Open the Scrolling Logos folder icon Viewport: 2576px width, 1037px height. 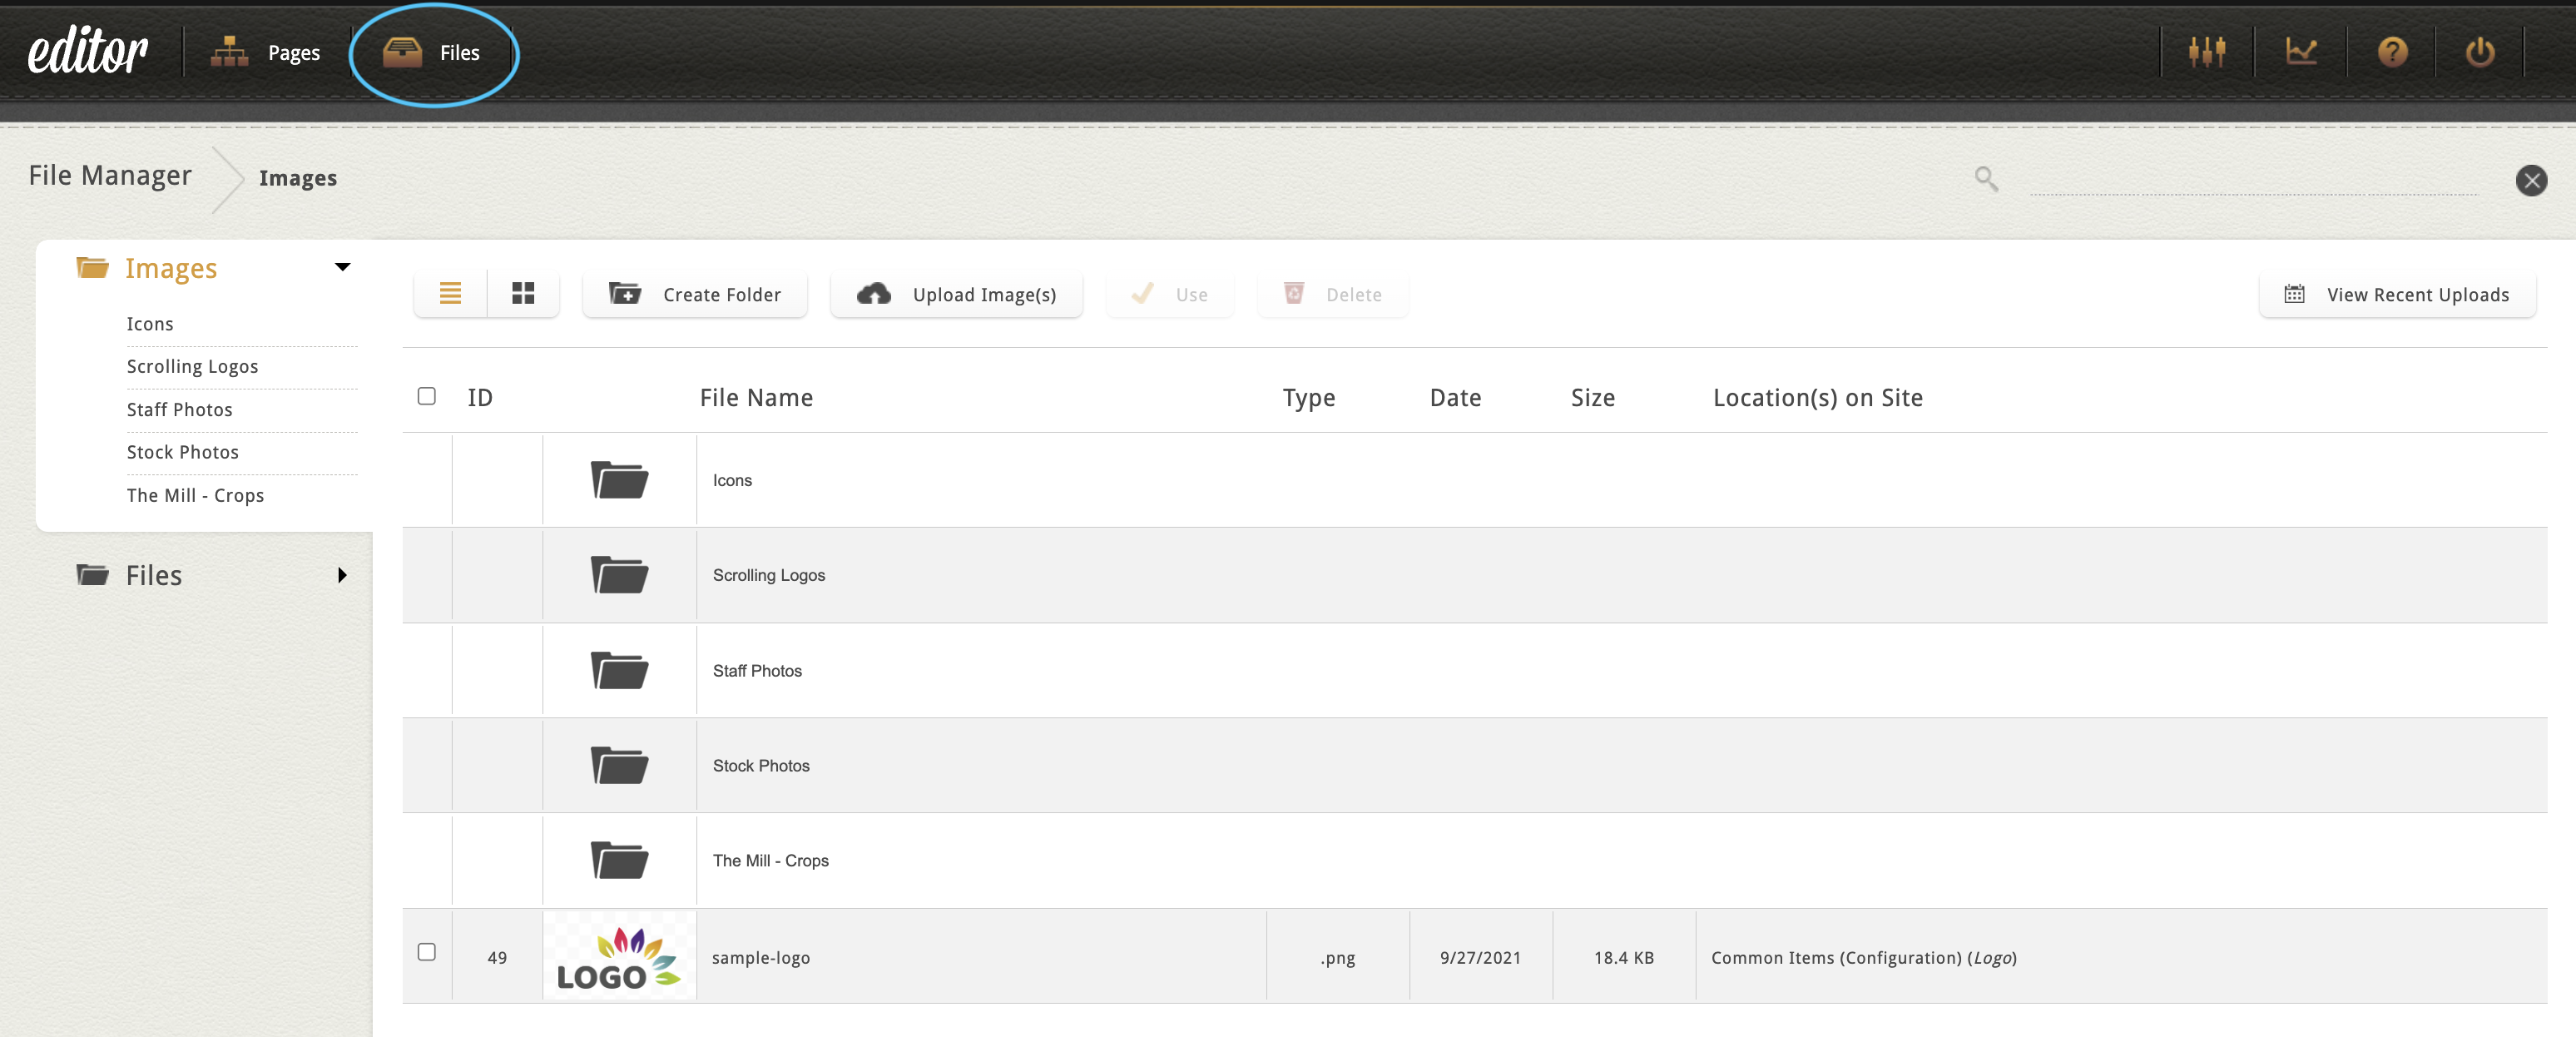point(619,575)
